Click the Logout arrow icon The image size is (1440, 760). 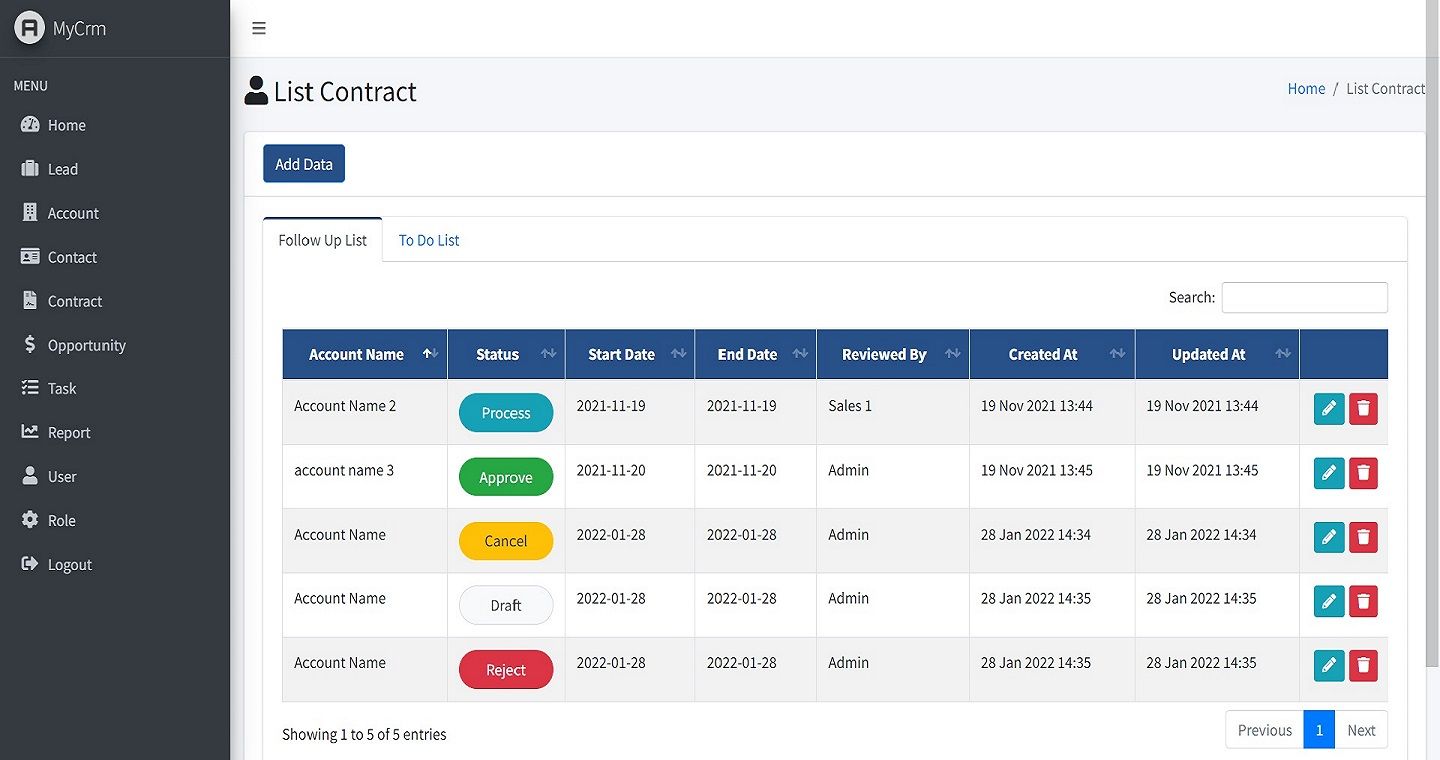[x=30, y=564]
